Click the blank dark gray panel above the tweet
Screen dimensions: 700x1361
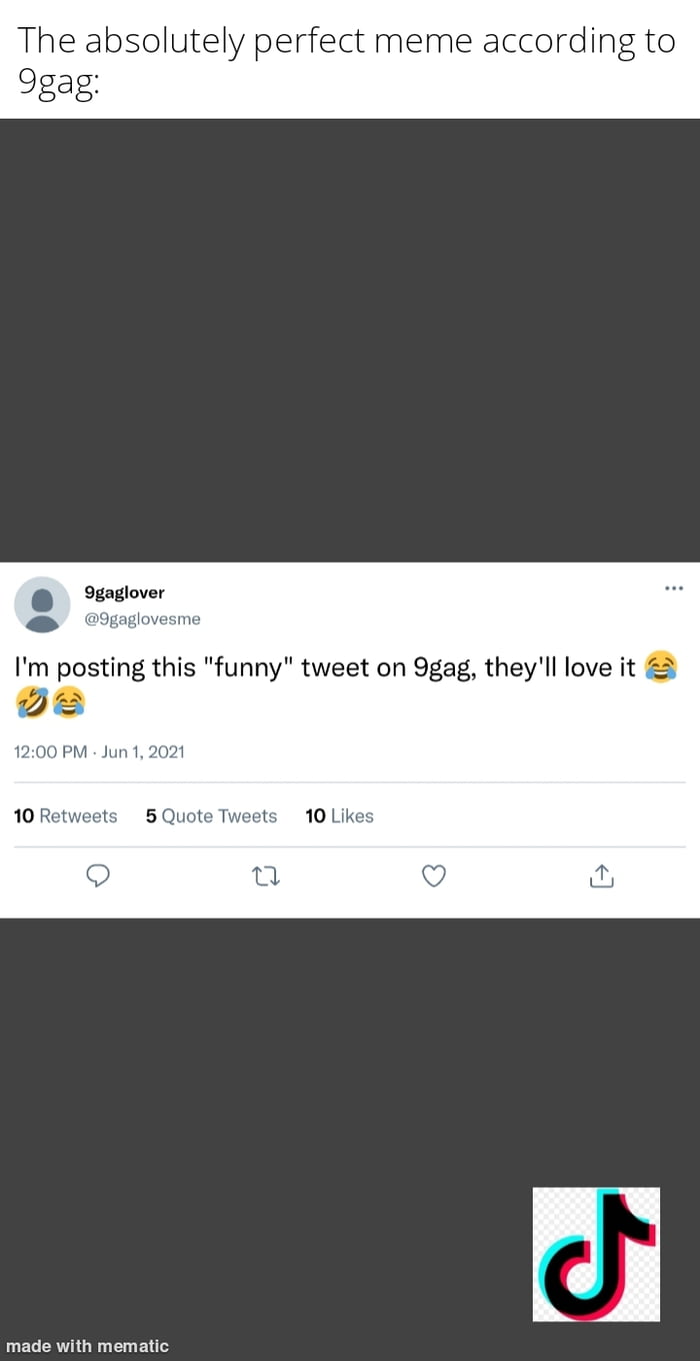pyautogui.click(x=350, y=340)
